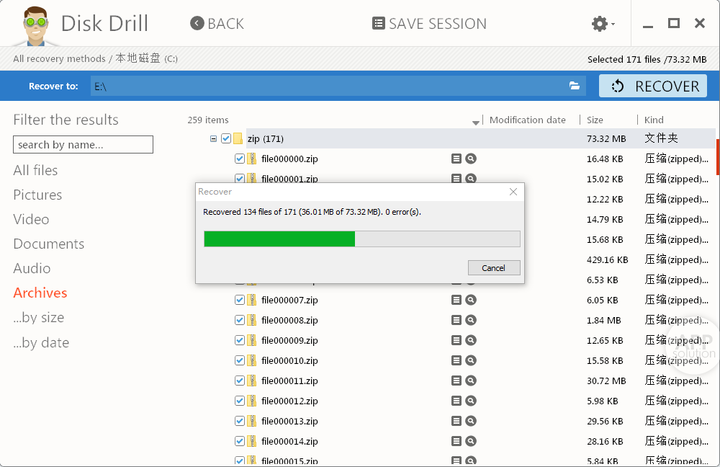Click the green recovery progress bar
This screenshot has height=467, width=720.
tap(280, 239)
